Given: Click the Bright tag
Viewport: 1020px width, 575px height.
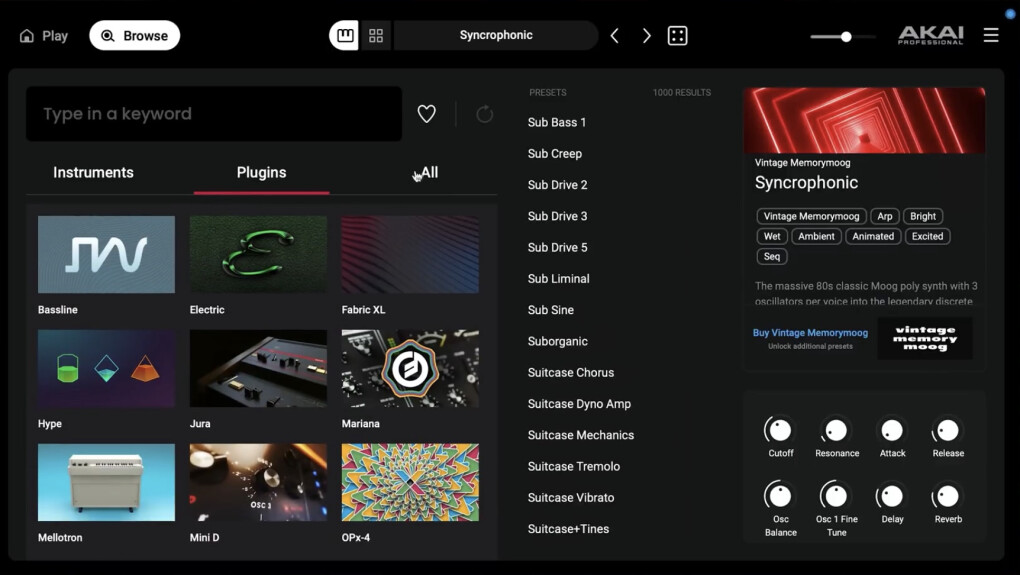Looking at the screenshot, I should [x=922, y=216].
